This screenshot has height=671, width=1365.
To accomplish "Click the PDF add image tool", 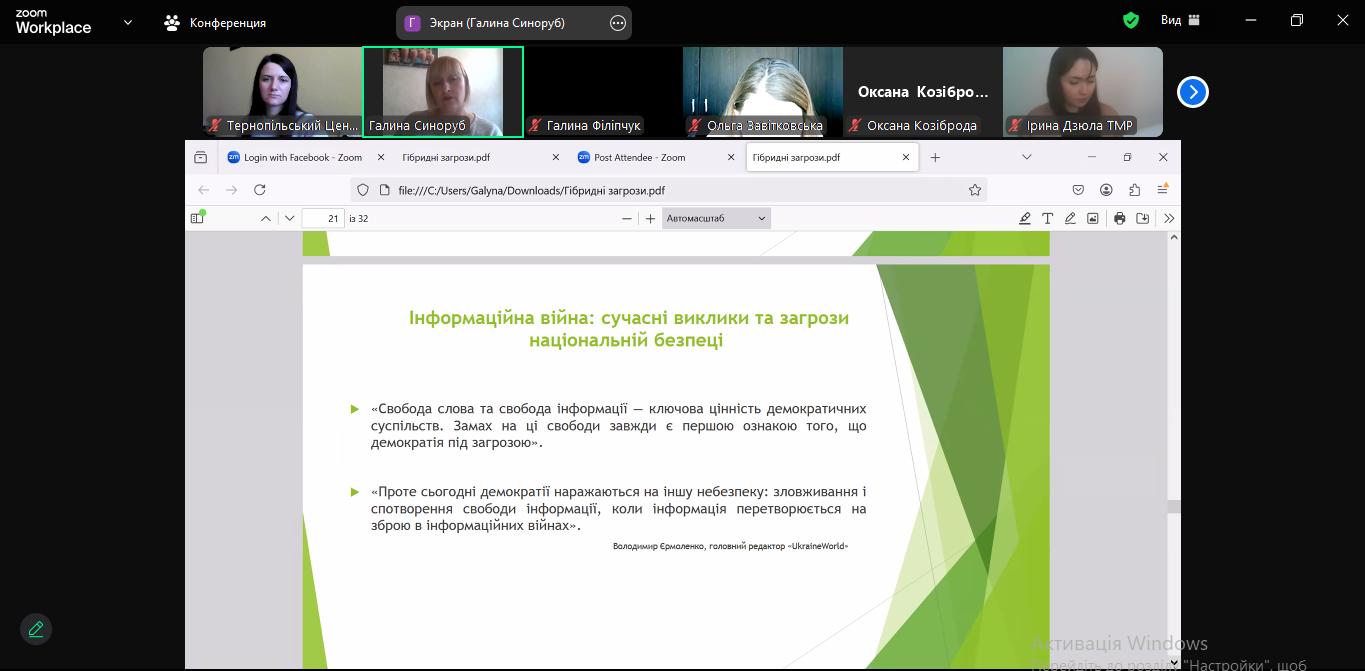I will (1093, 218).
